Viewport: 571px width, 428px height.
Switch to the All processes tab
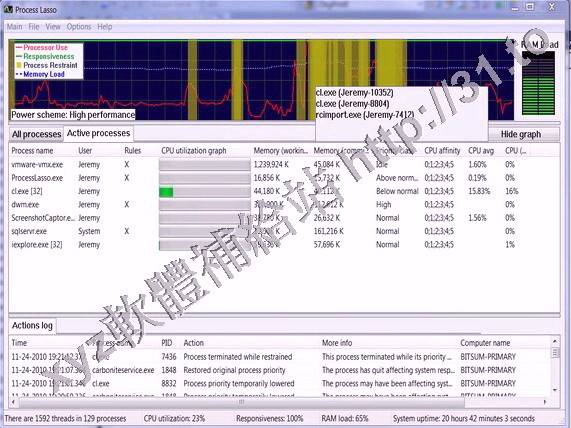pyautogui.click(x=36, y=134)
